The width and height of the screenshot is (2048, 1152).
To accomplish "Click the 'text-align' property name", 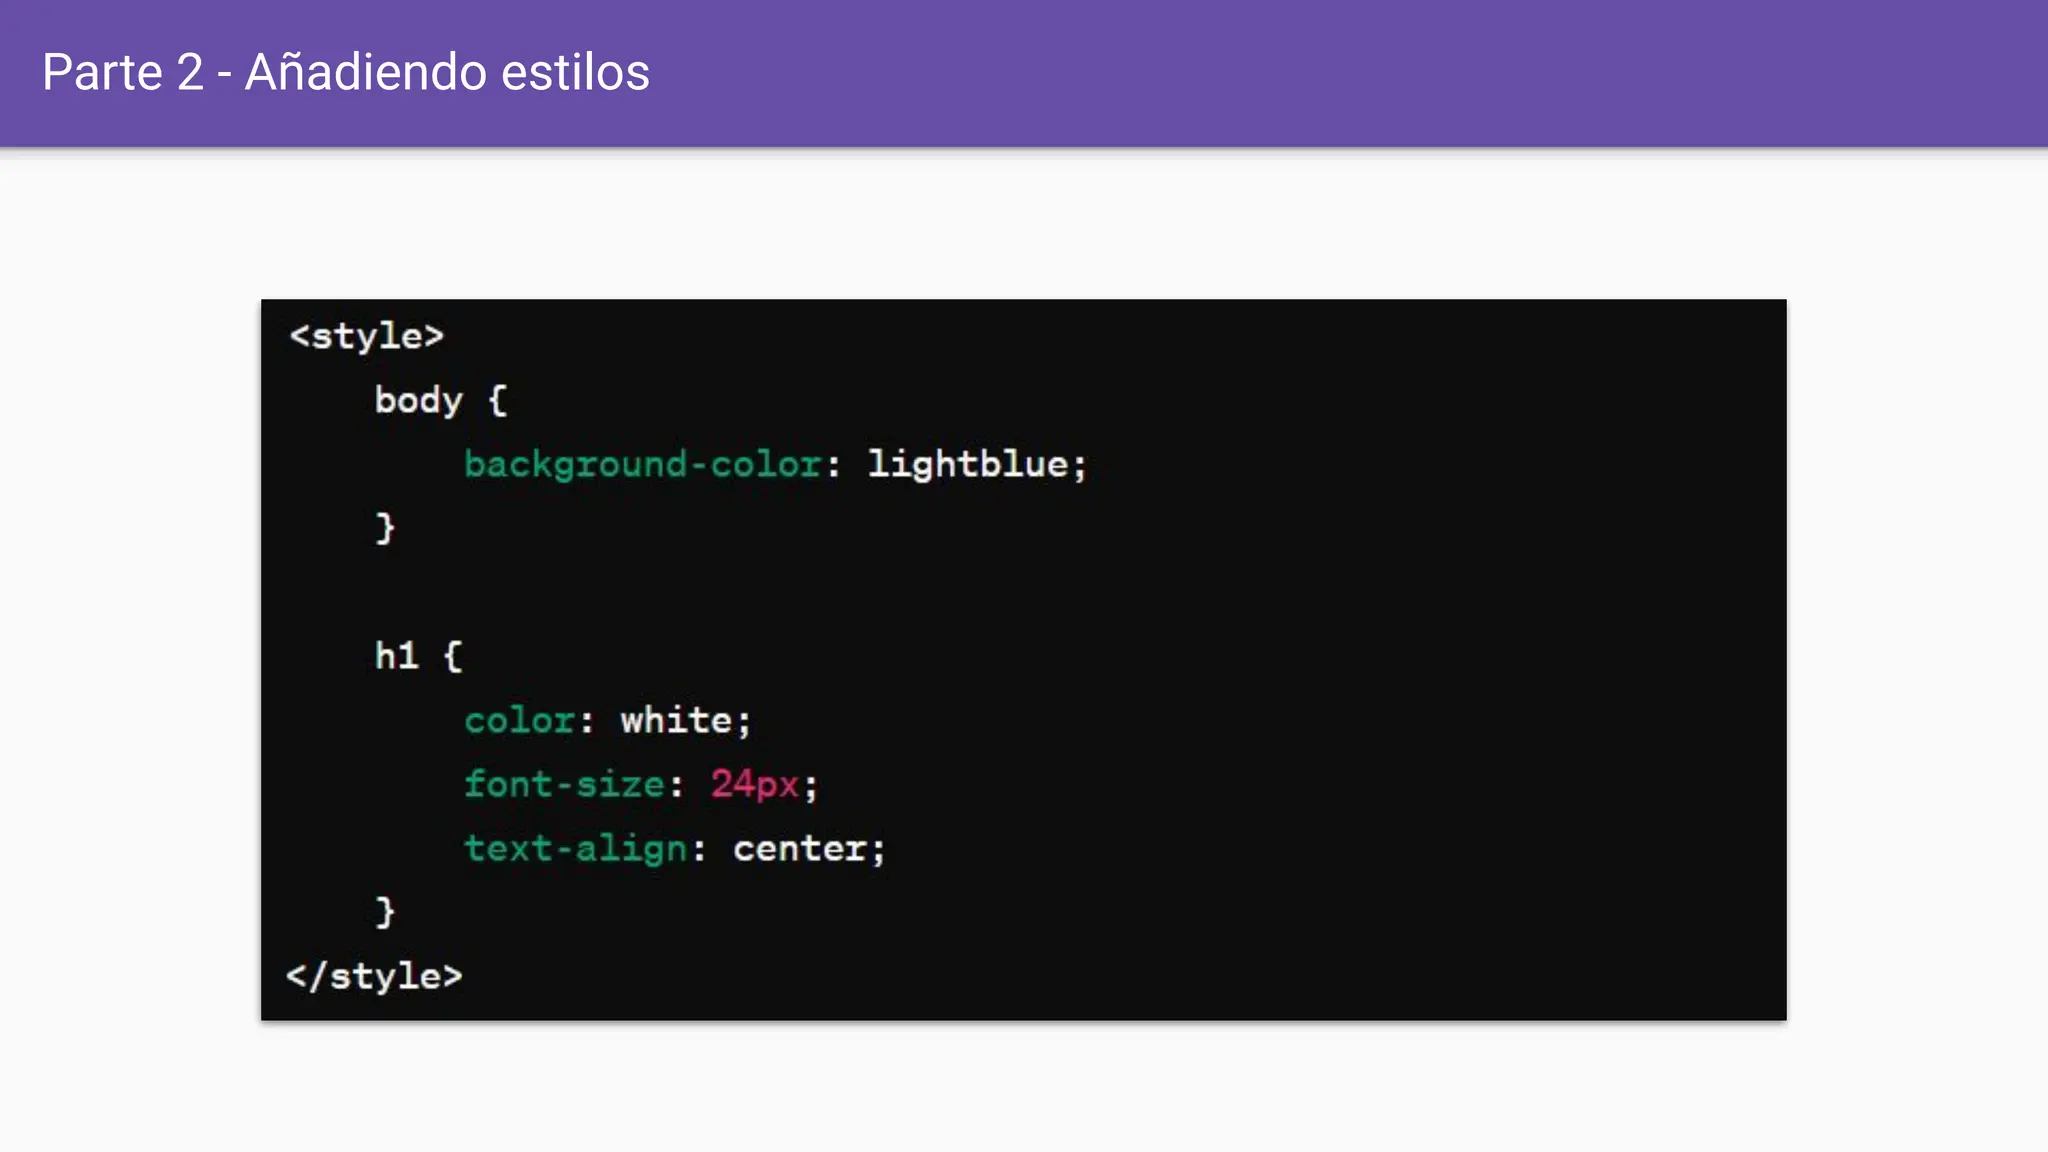I will click(575, 848).
